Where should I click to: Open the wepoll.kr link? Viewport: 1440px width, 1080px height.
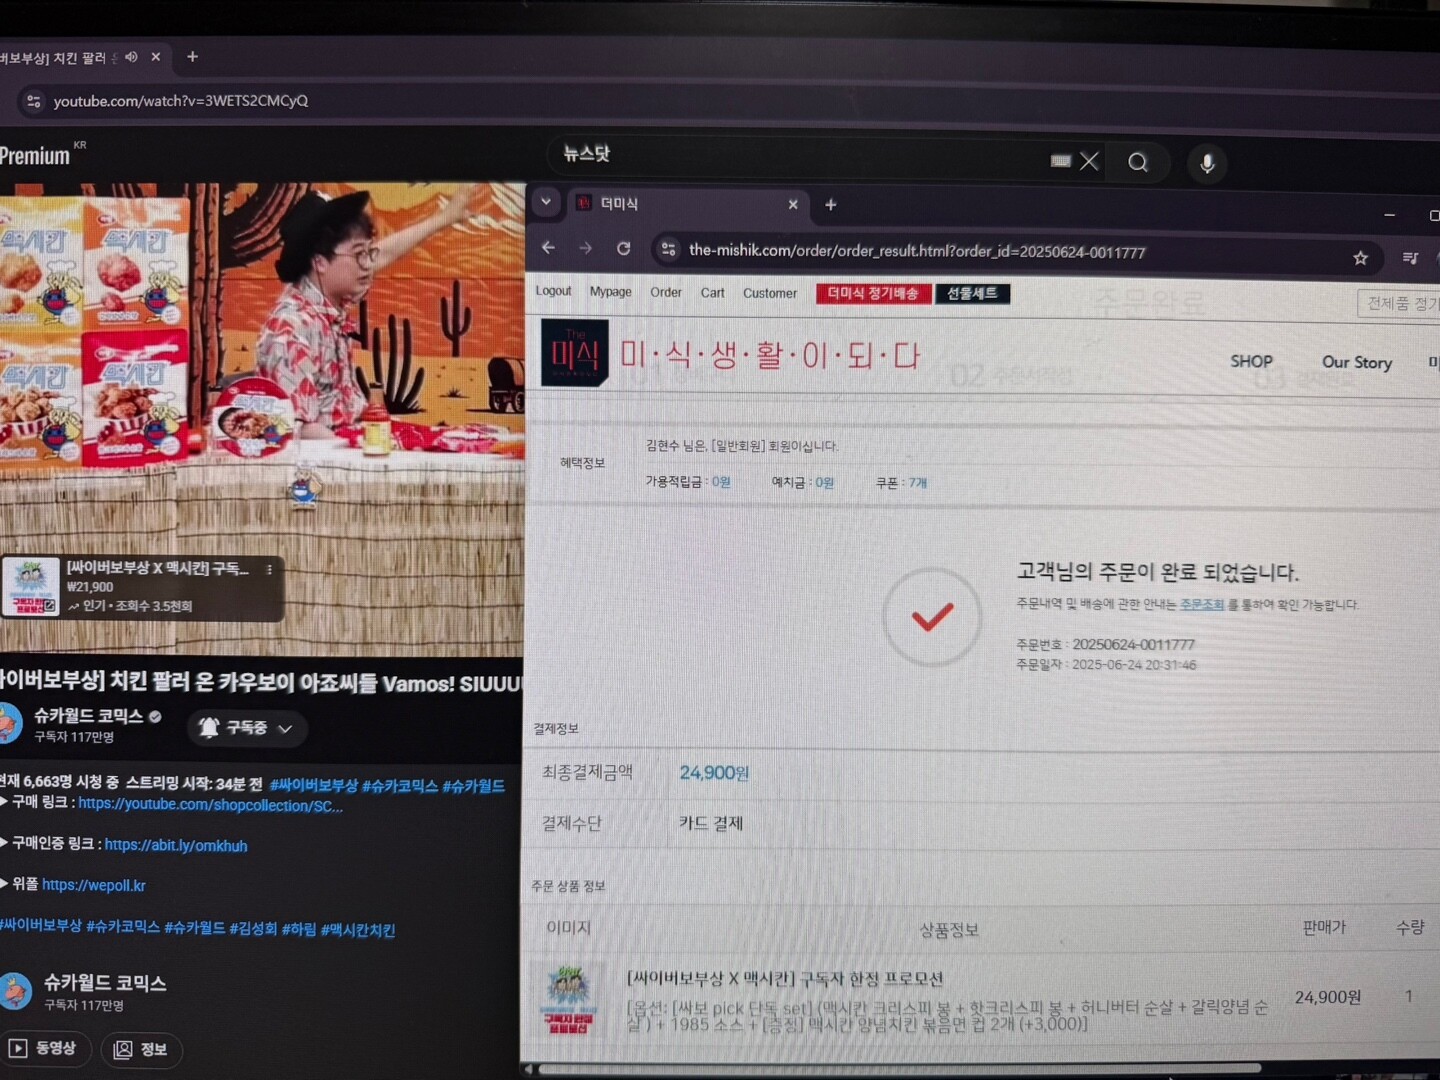(94, 885)
